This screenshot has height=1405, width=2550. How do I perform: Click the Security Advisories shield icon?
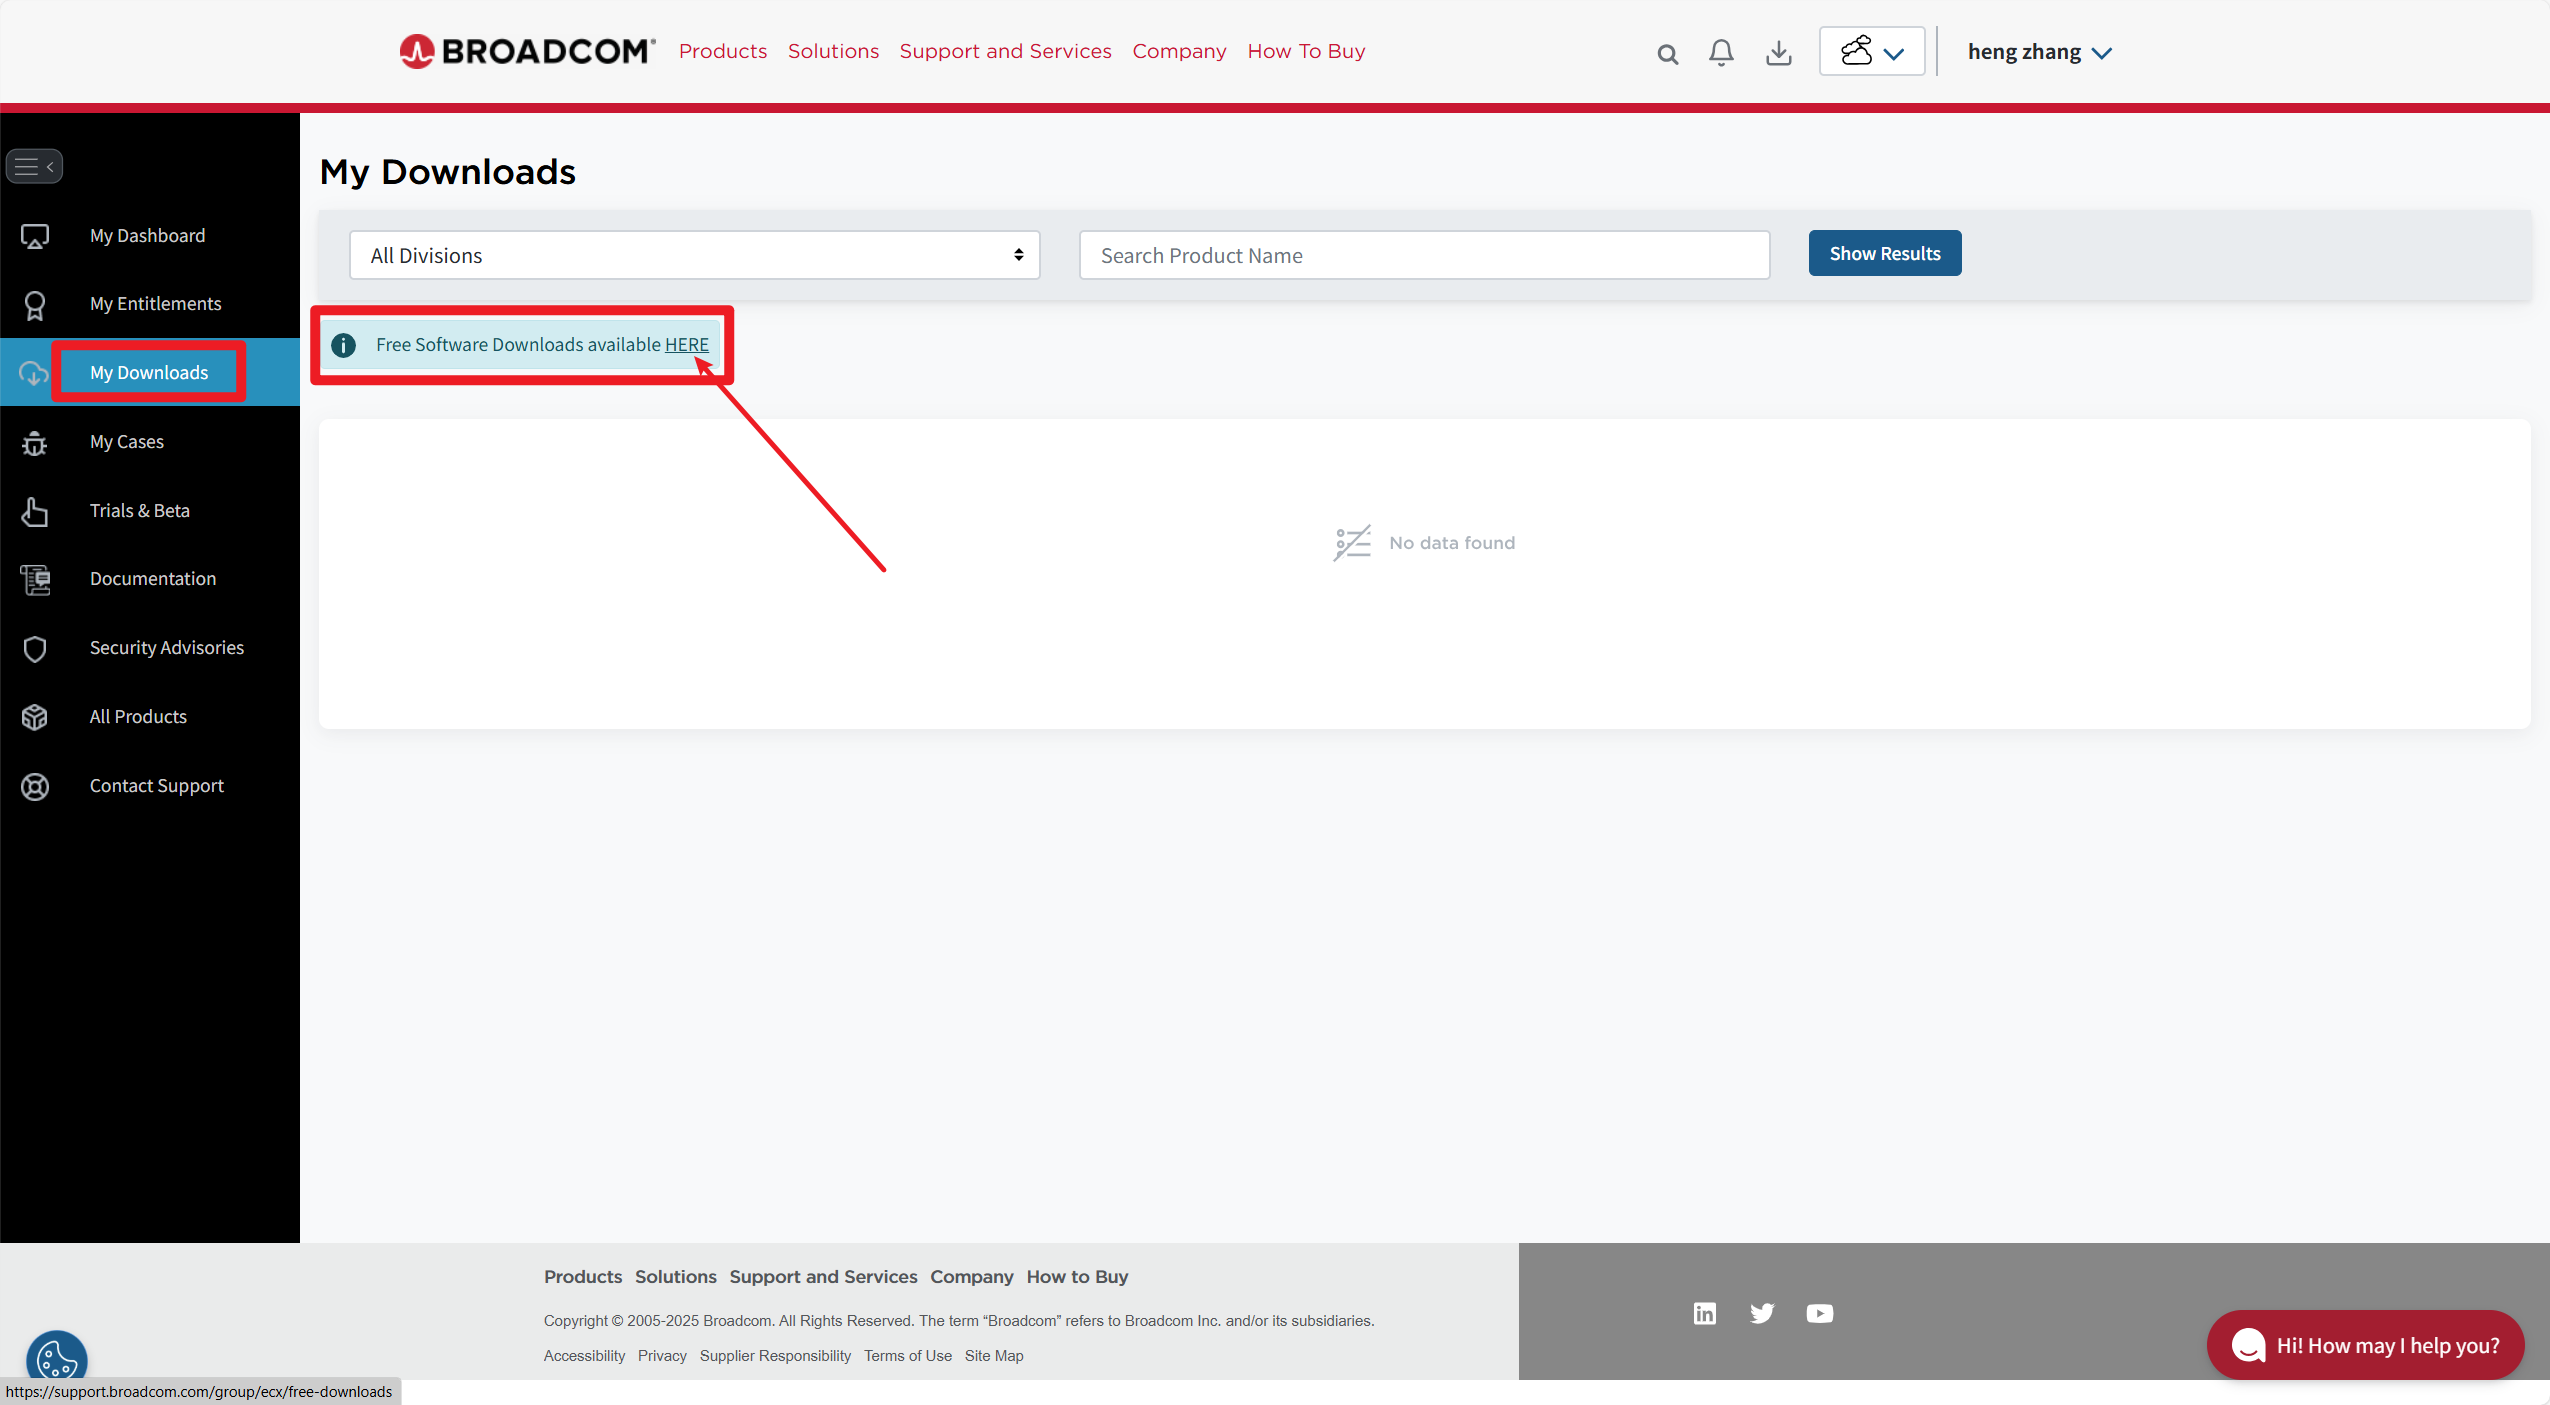pos(35,649)
